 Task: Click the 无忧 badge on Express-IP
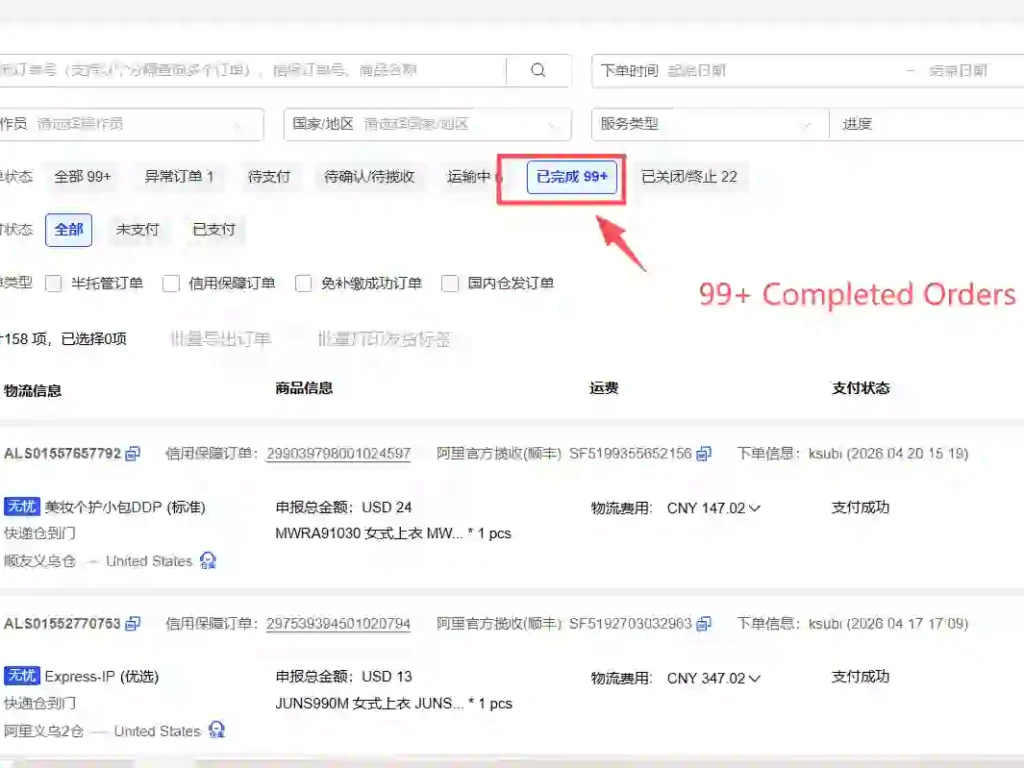tap(22, 676)
